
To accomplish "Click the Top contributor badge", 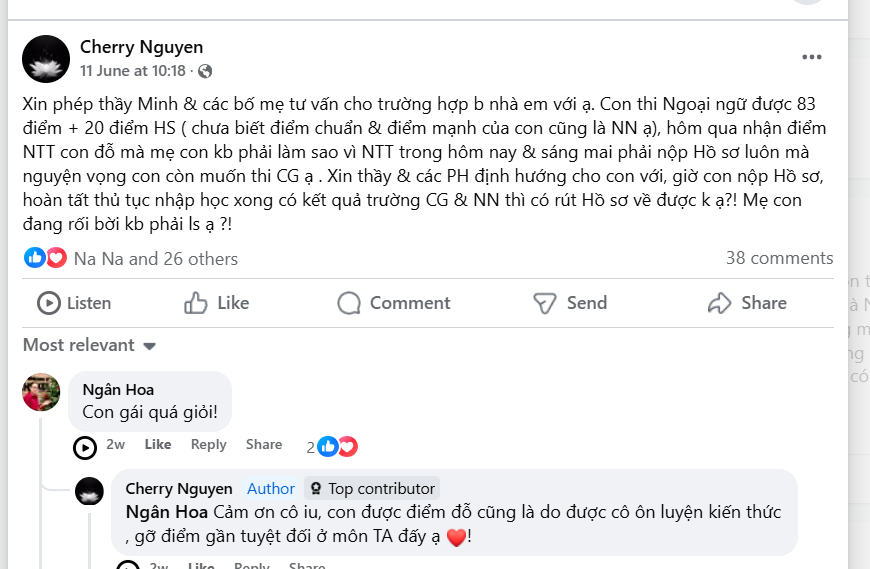I will point(372,488).
